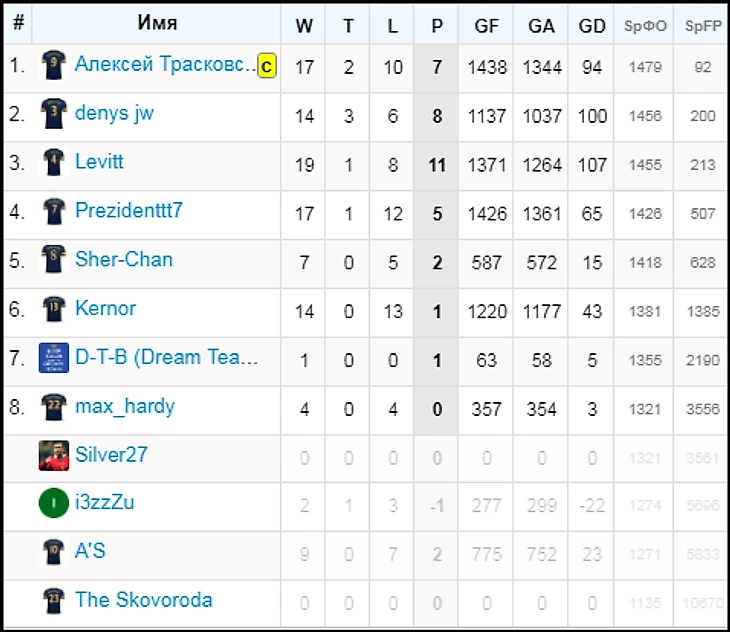Sort table by W column header
Screen dimensions: 730x632
point(304,26)
